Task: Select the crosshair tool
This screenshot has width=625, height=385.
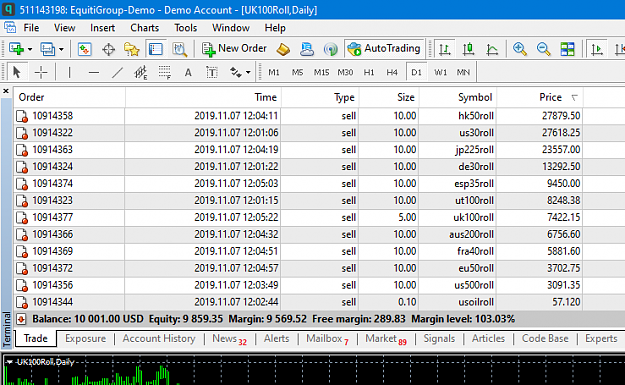Action: point(41,72)
